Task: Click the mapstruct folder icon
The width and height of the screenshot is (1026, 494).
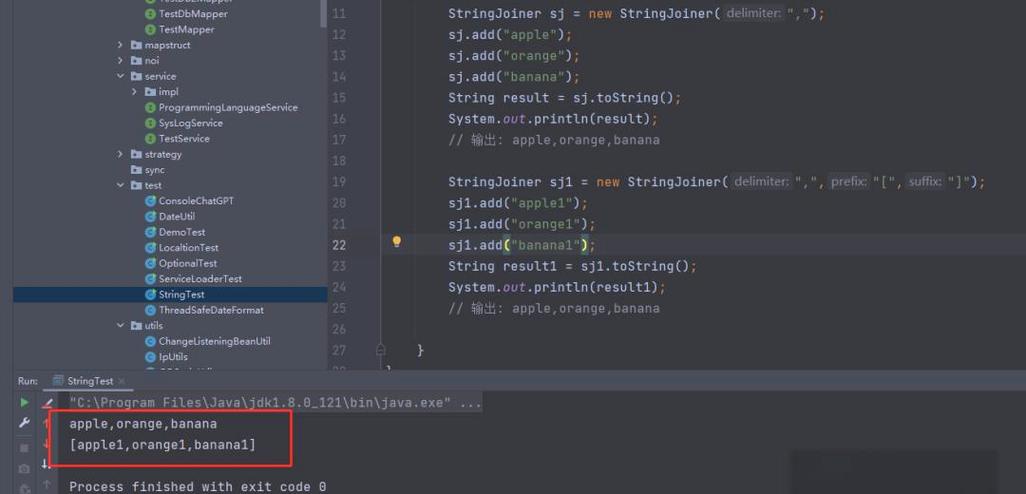Action: [x=136, y=45]
